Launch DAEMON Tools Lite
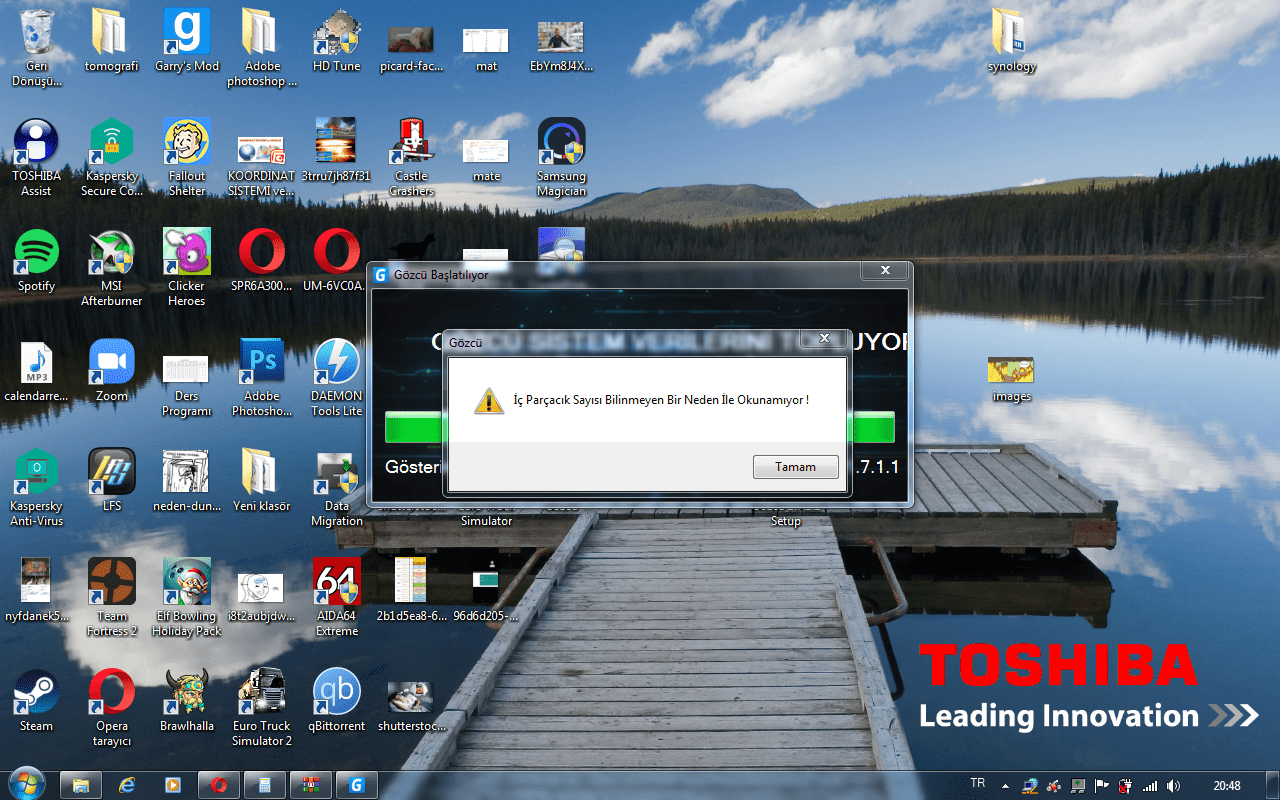Image resolution: width=1280 pixels, height=800 pixels. tap(337, 377)
